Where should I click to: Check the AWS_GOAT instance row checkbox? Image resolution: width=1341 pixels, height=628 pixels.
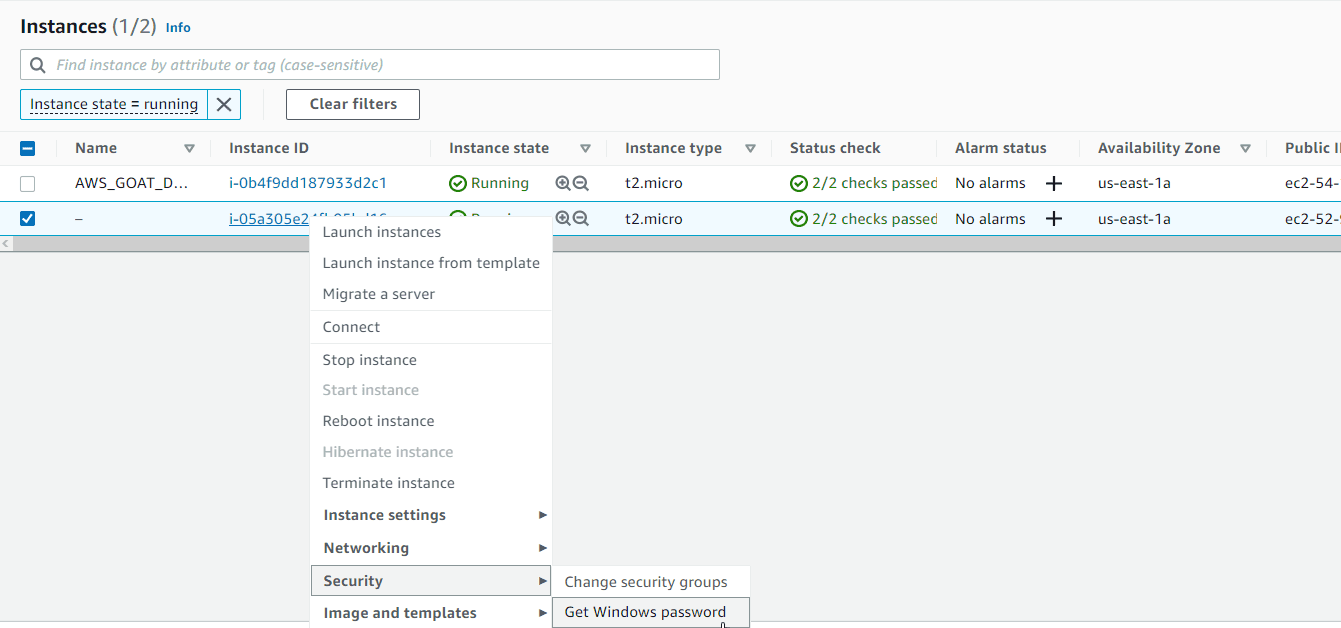28,184
